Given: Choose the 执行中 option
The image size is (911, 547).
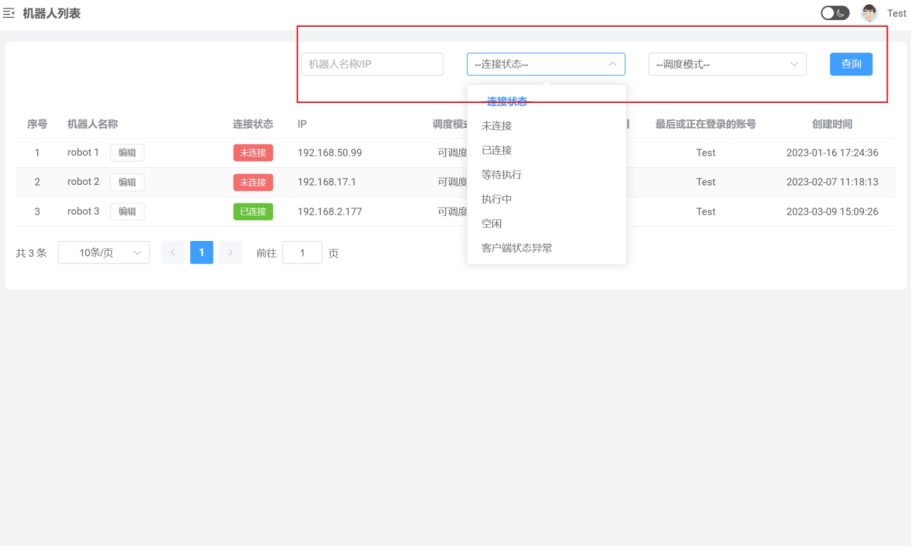Looking at the screenshot, I should point(547,199).
